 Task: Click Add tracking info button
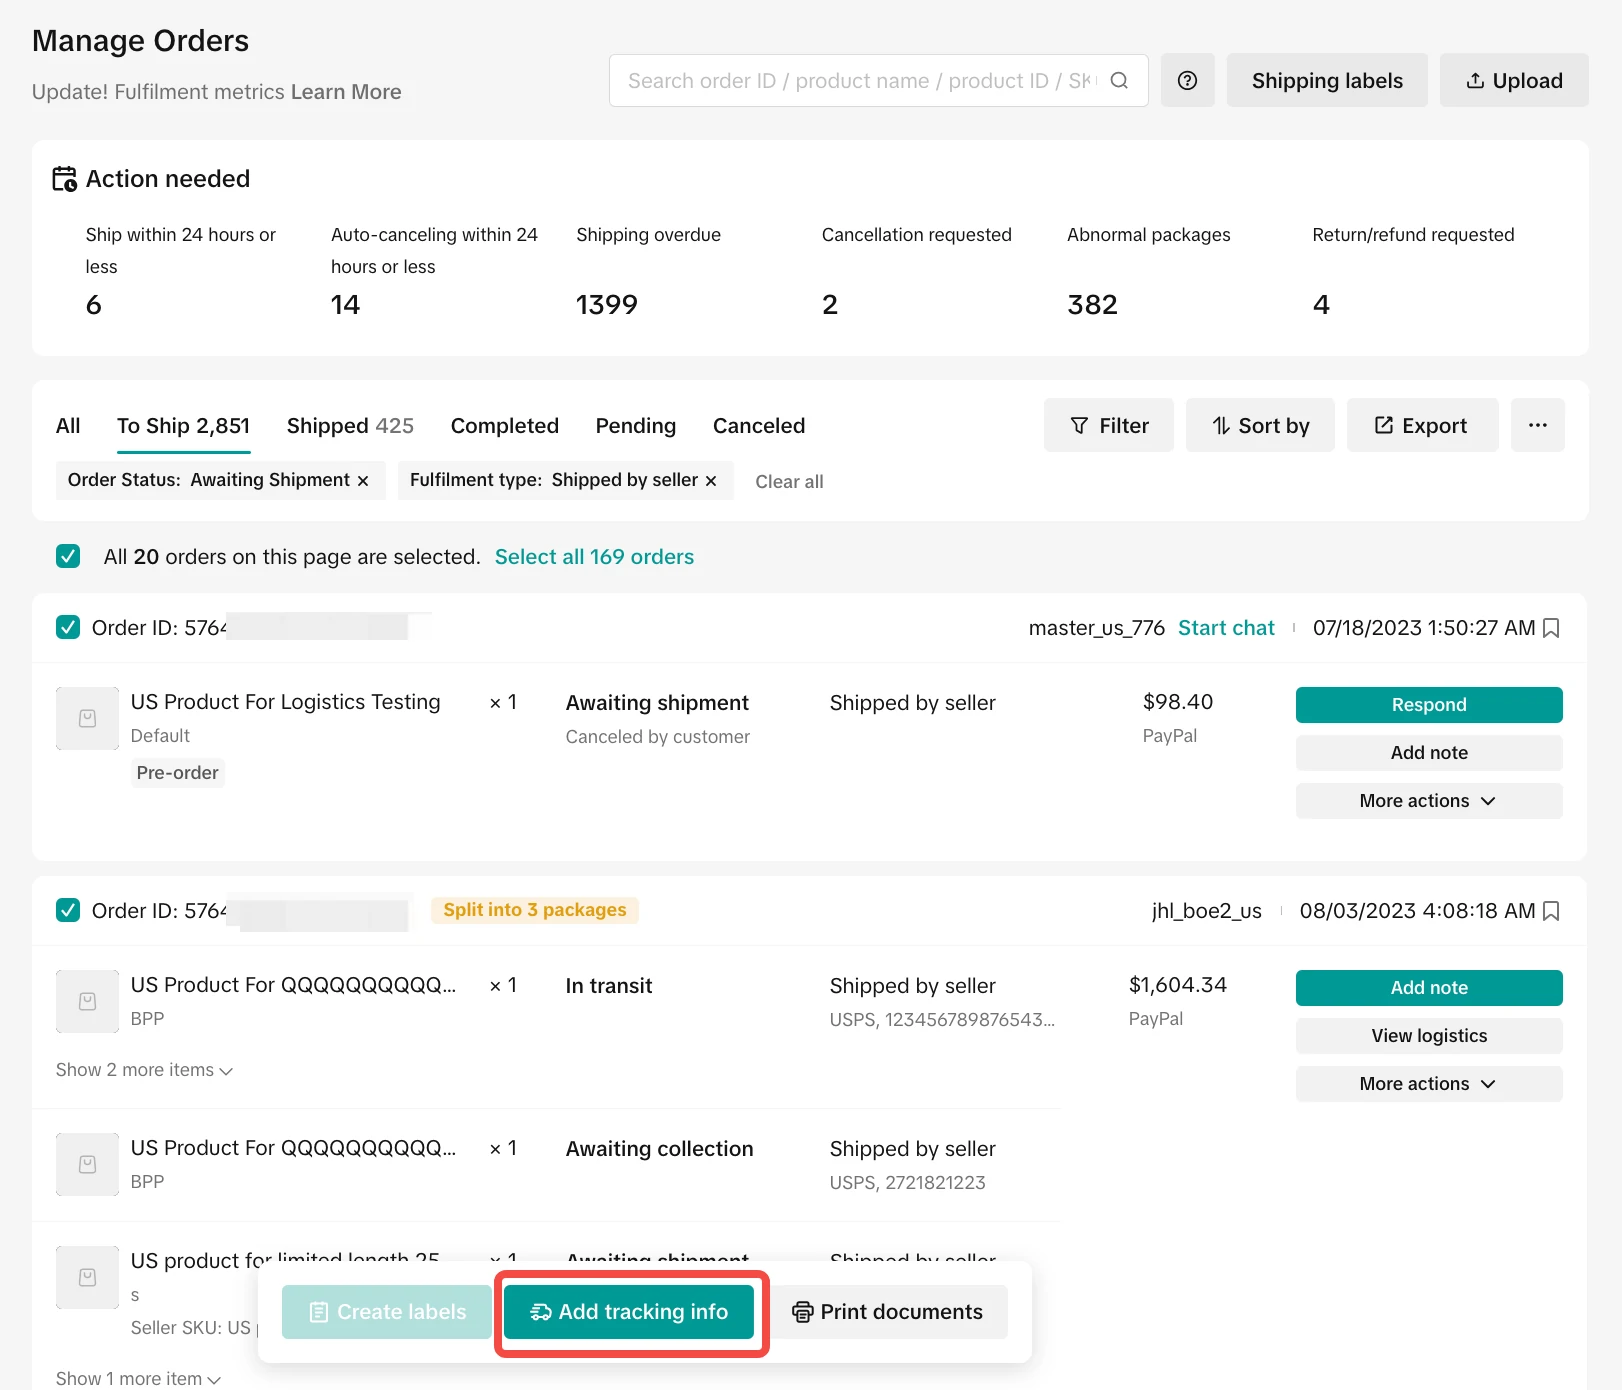(629, 1312)
